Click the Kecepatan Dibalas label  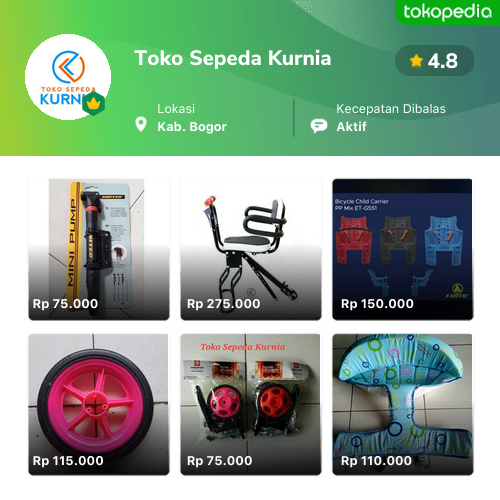pyautogui.click(x=391, y=109)
